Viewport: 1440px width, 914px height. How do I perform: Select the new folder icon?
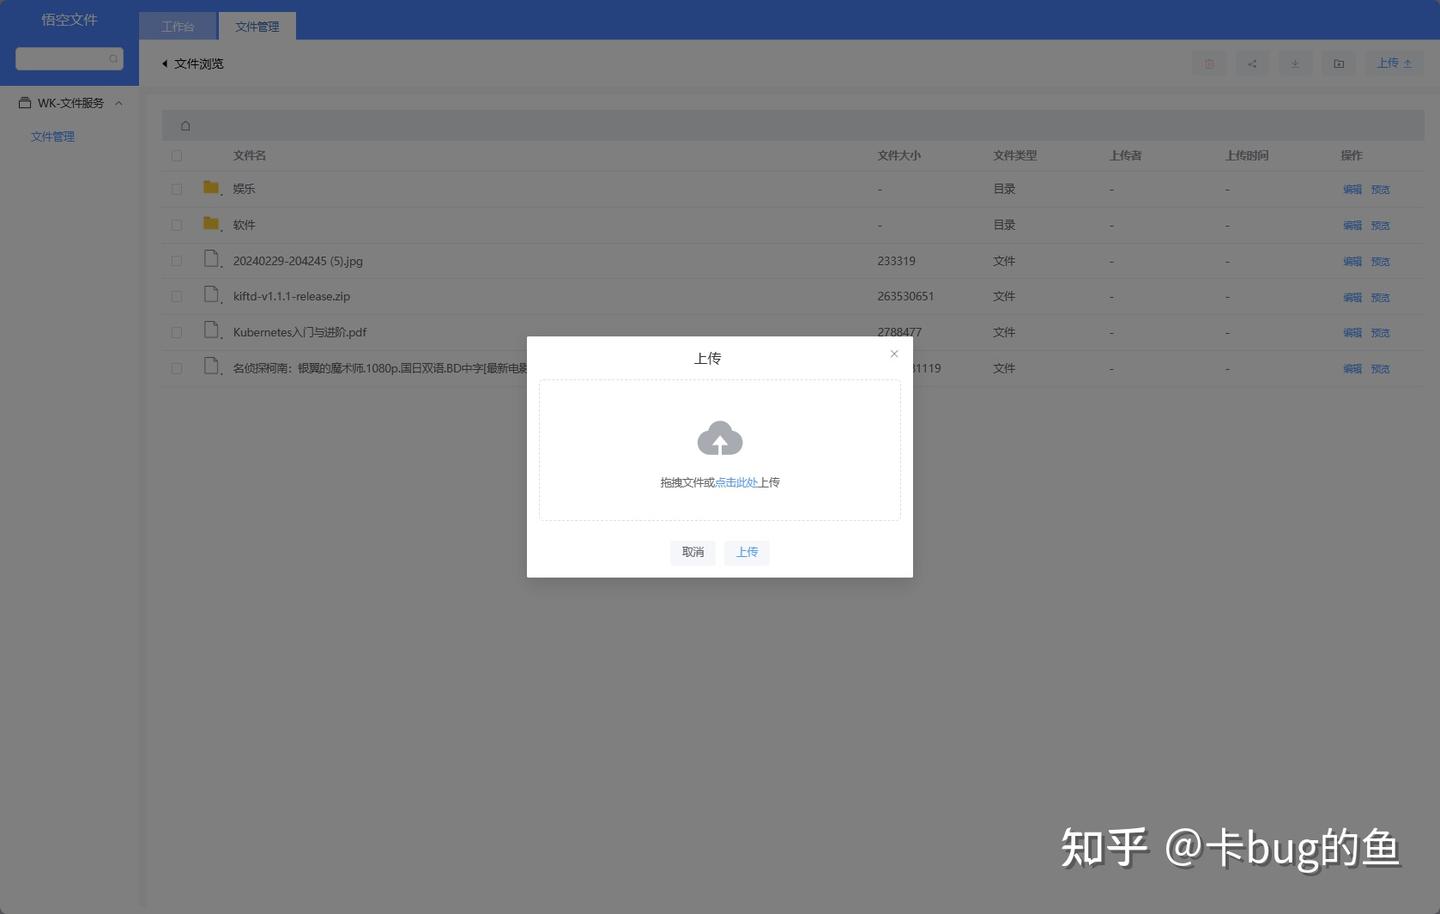pos(1339,63)
